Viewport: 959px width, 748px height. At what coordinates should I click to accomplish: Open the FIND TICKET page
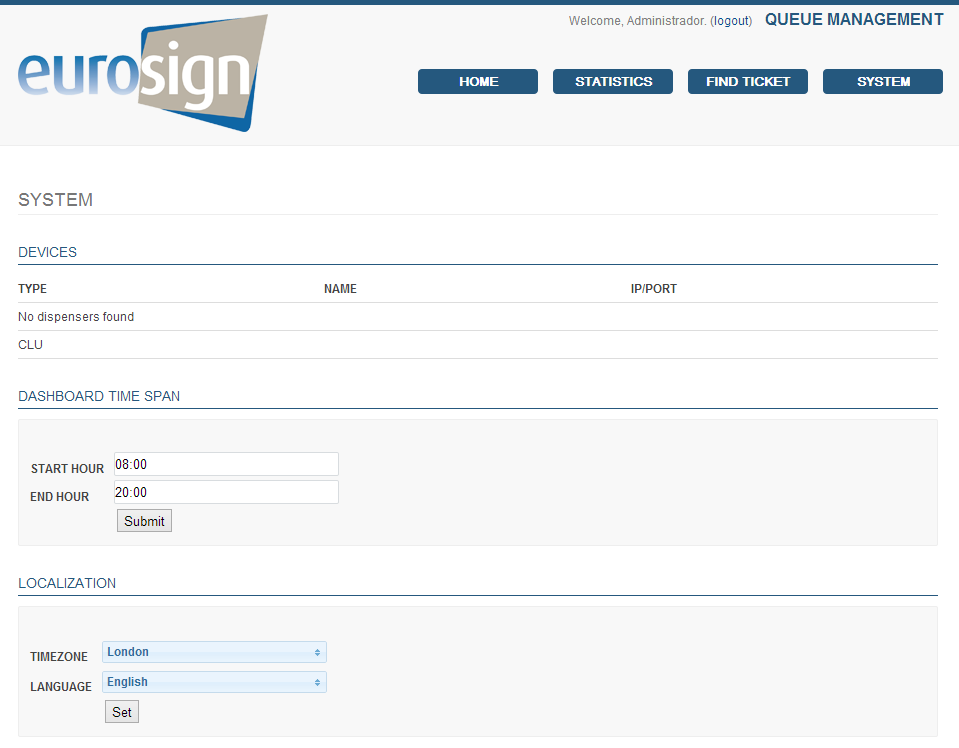tap(748, 82)
